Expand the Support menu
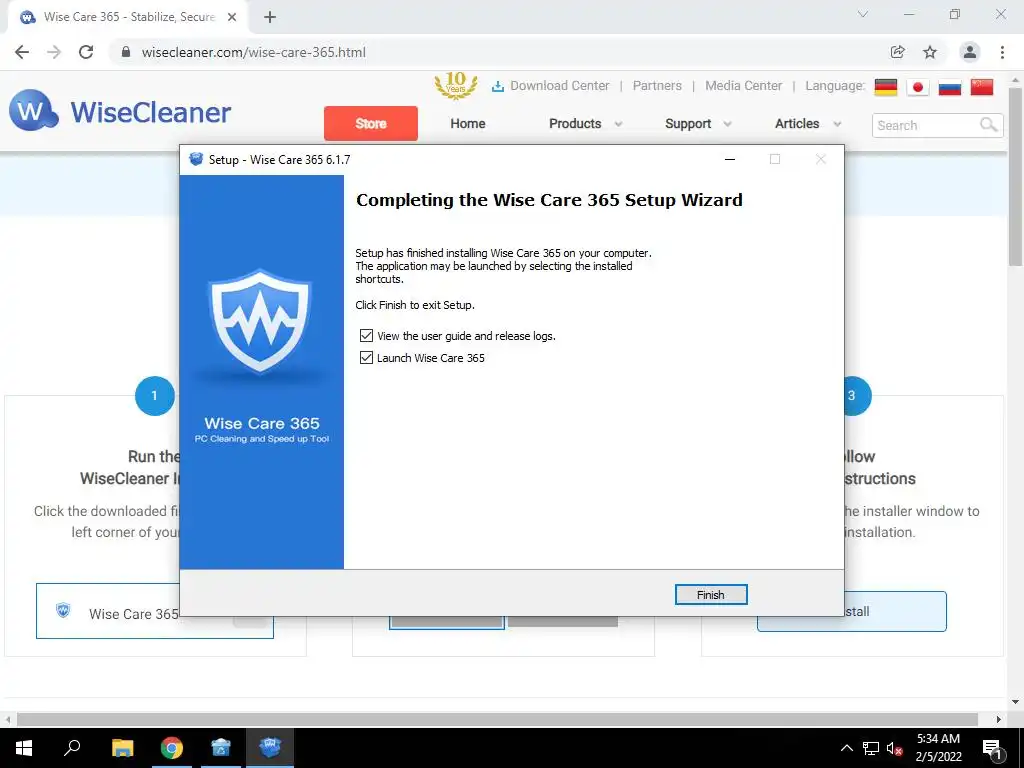 698,123
